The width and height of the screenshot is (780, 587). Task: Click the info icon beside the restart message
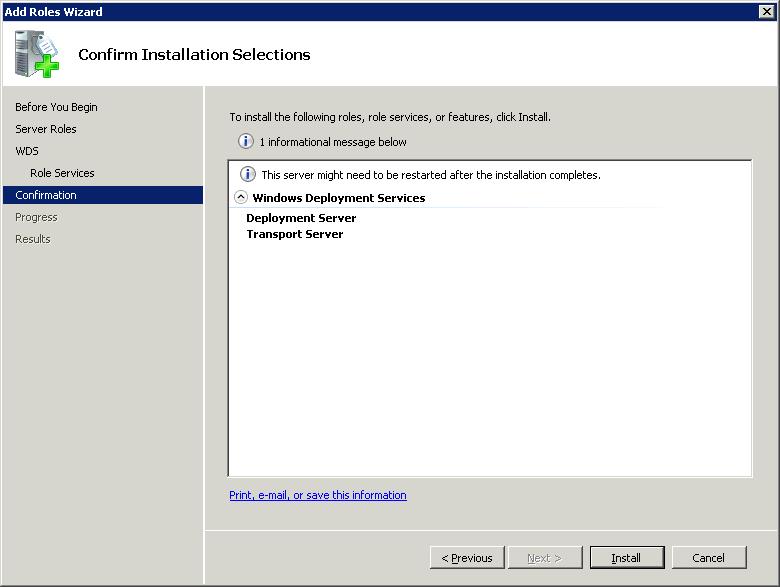[x=248, y=174]
